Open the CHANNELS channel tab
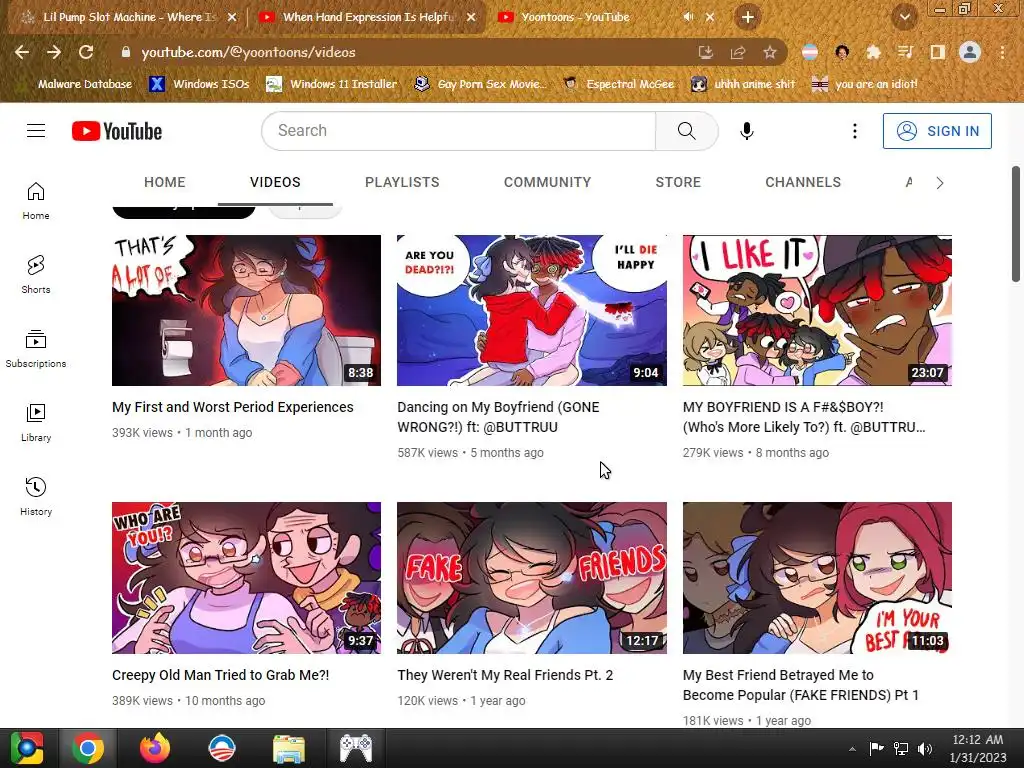This screenshot has width=1024, height=768. coord(803,182)
